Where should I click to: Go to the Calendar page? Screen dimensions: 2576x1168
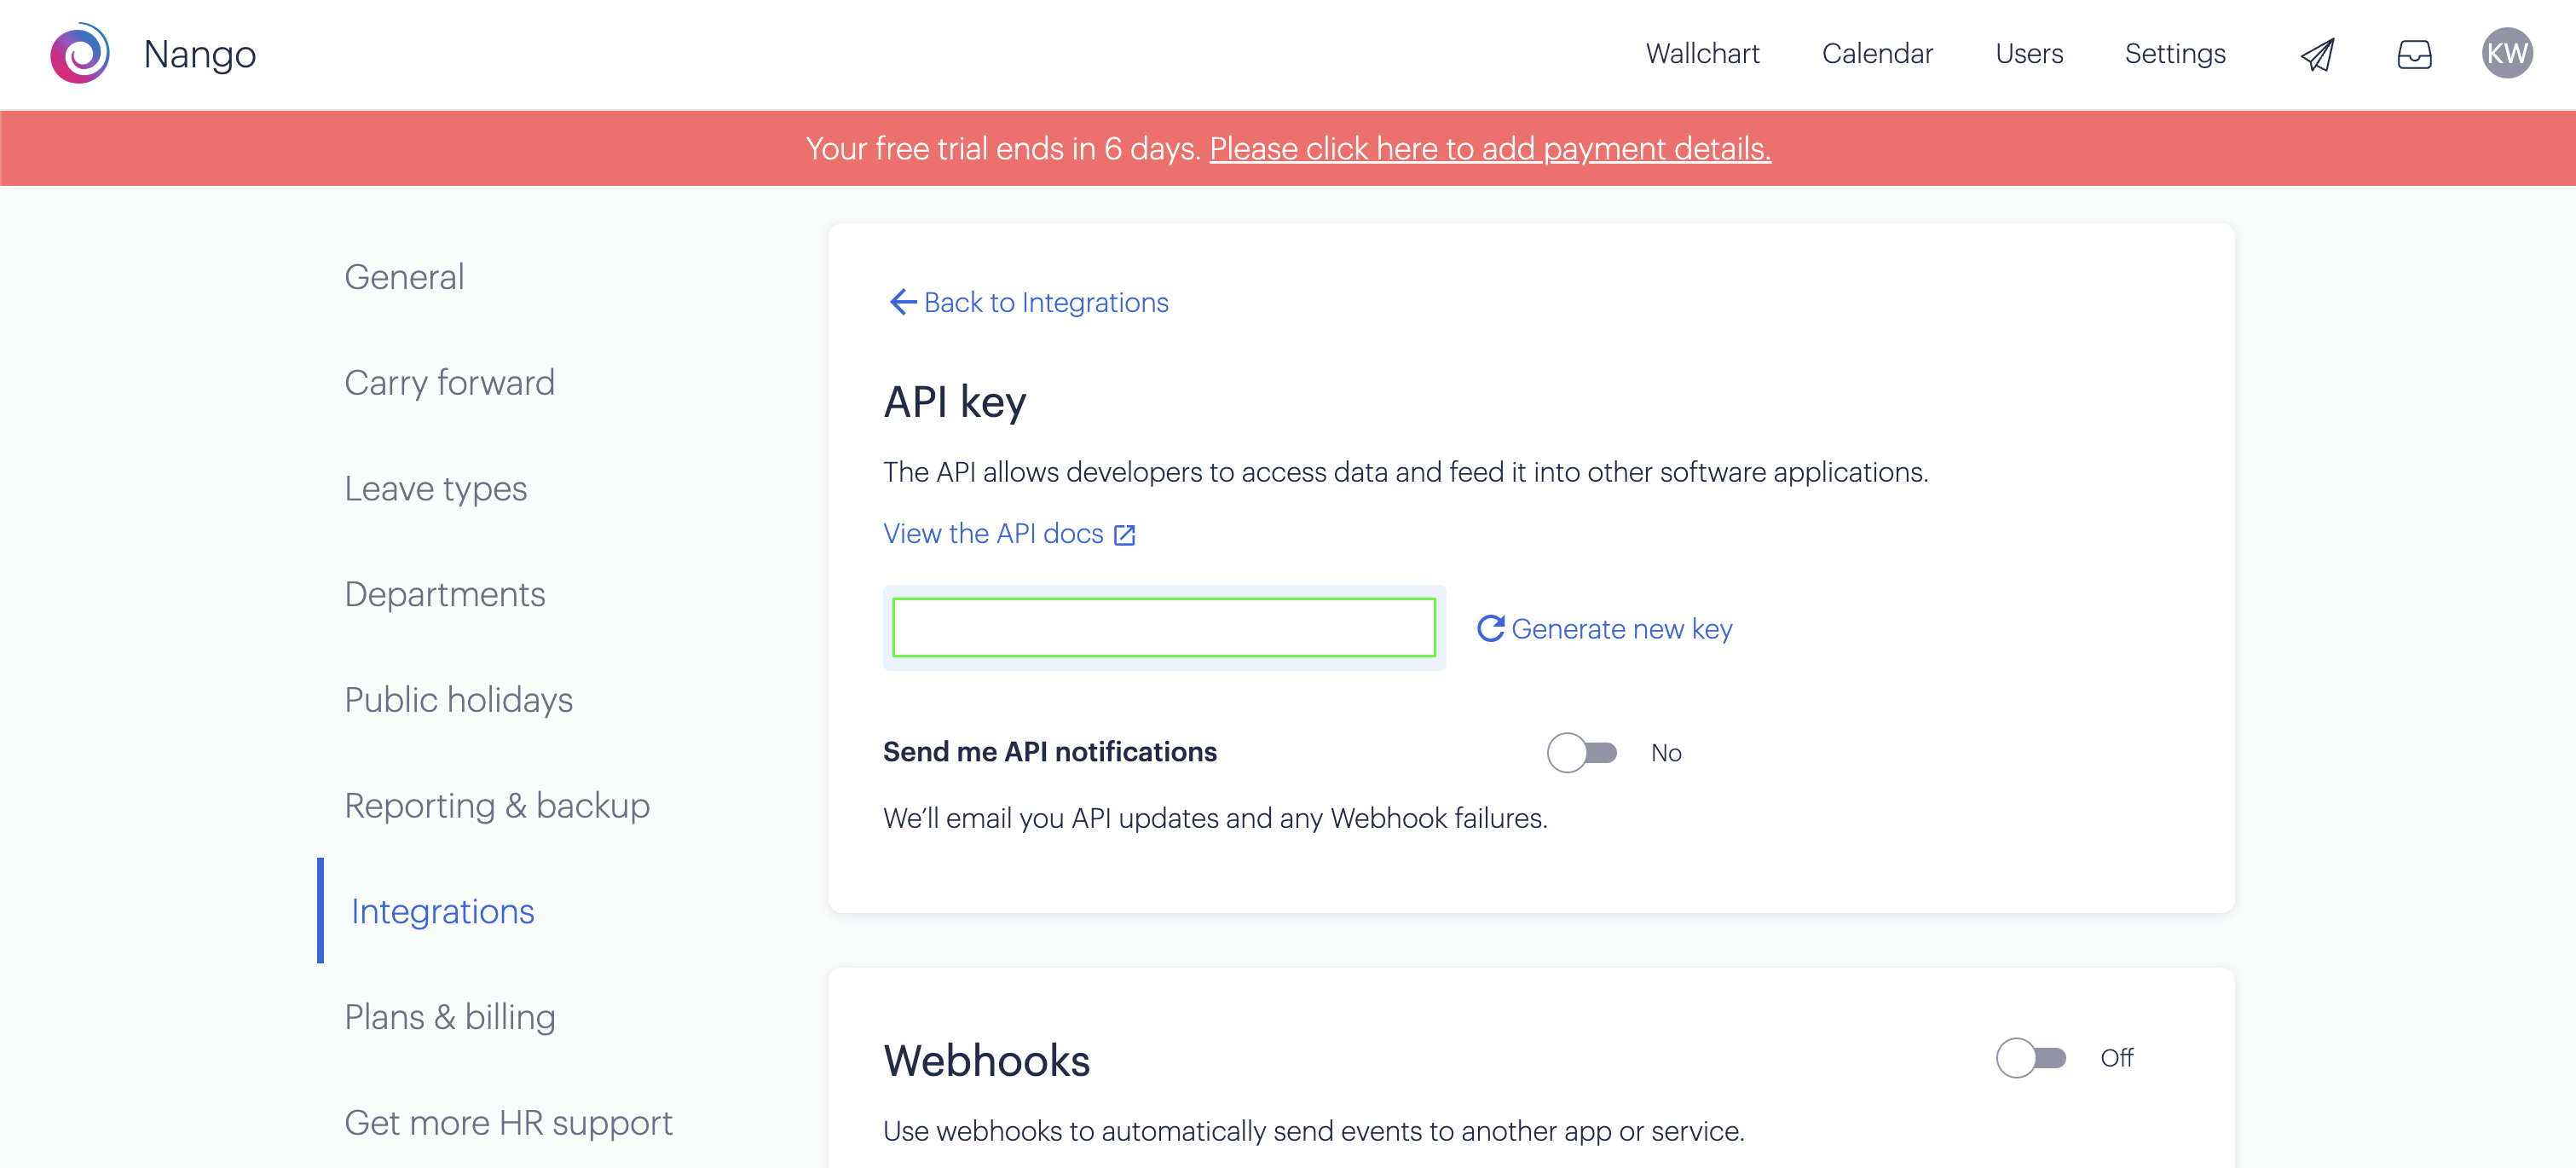[x=1877, y=54]
